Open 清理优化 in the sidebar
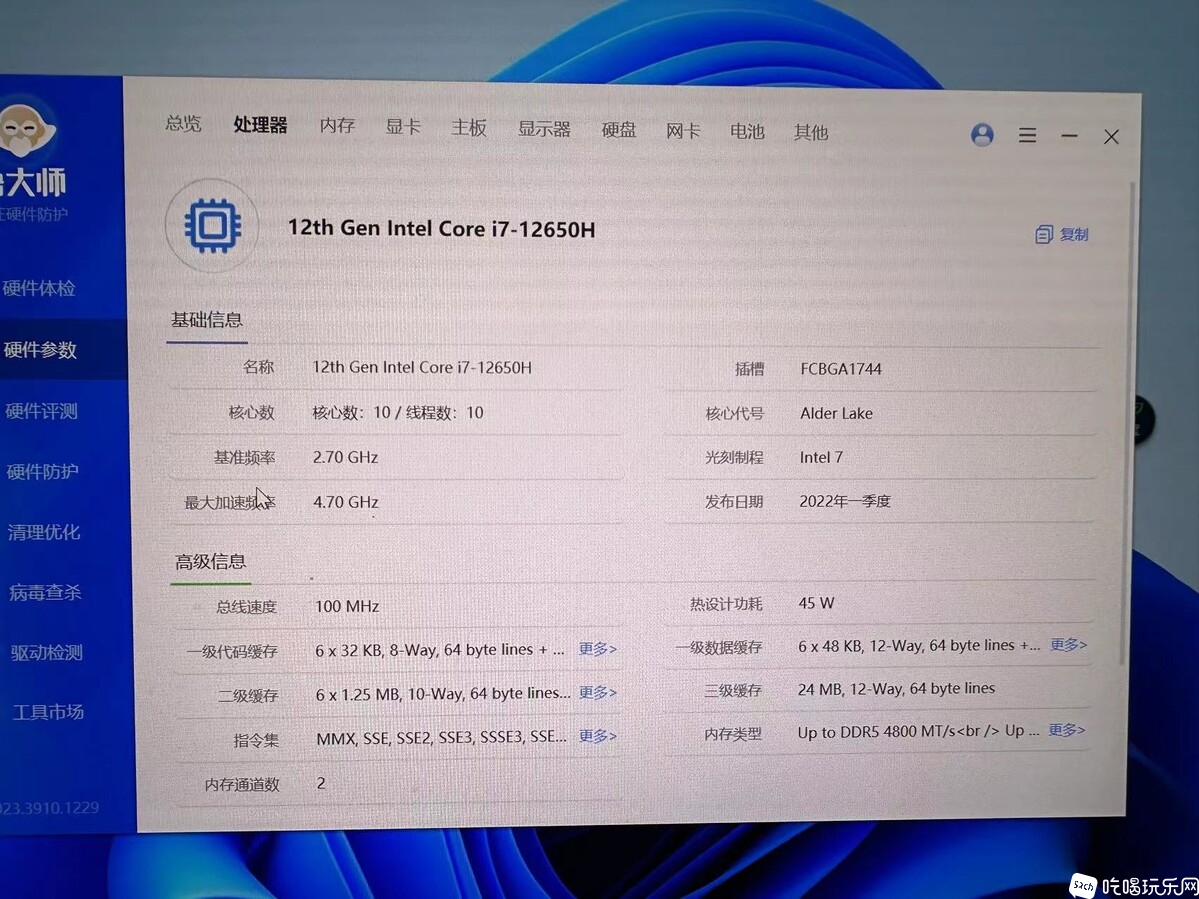 pyautogui.click(x=44, y=532)
